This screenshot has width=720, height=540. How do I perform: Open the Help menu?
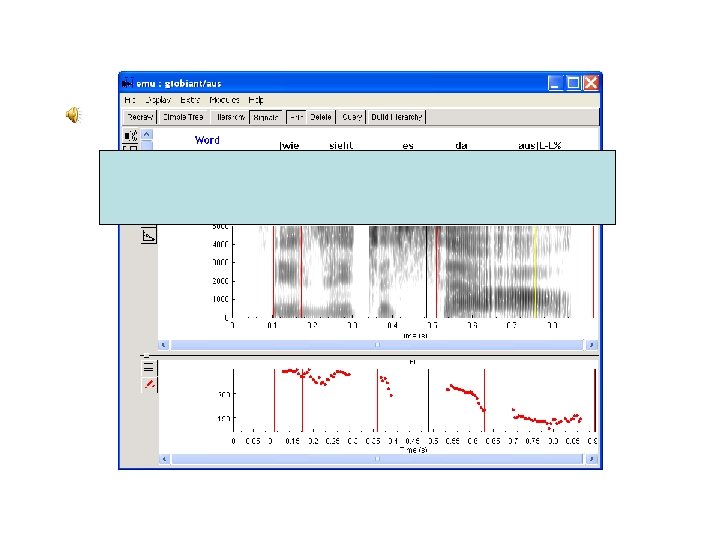point(256,100)
